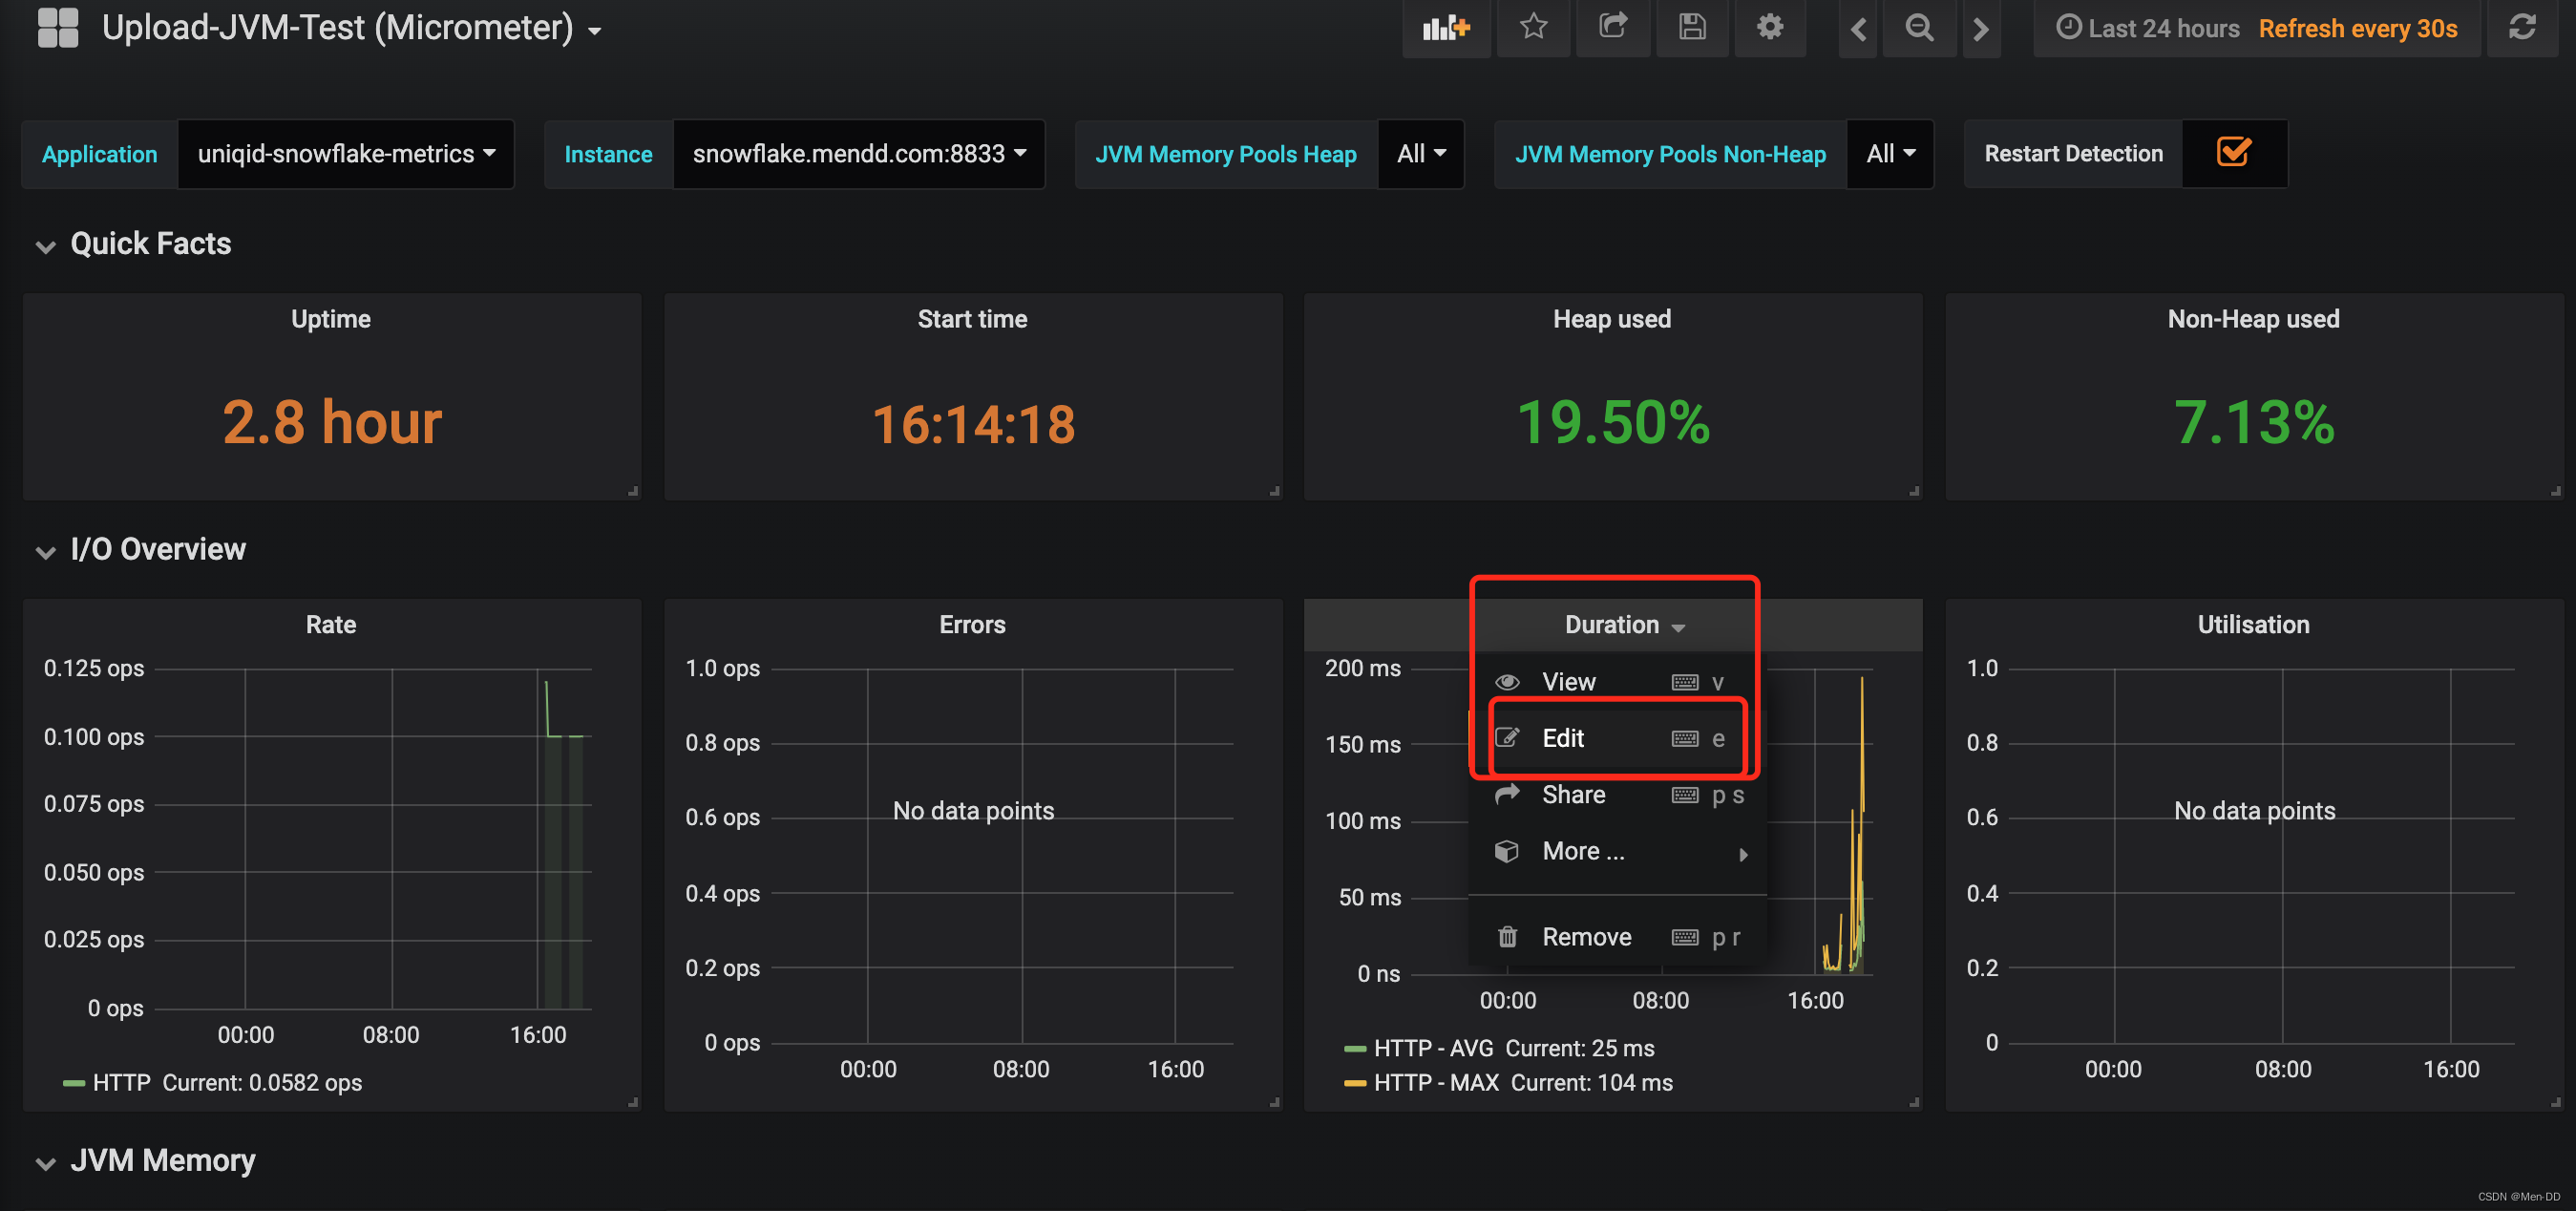Choose Remove from the panel menu
2576x1211 pixels.
coord(1586,937)
